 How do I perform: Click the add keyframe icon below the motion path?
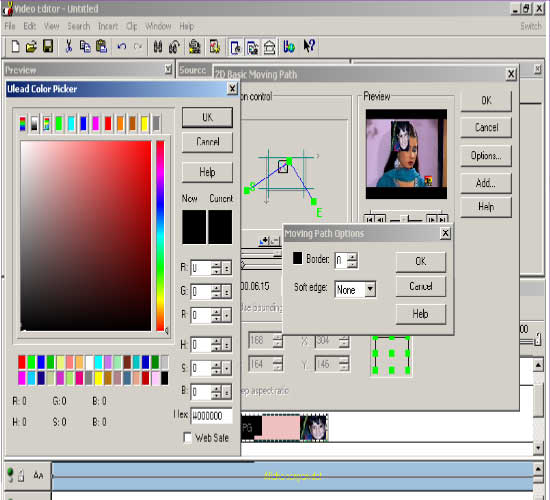coord(264,240)
